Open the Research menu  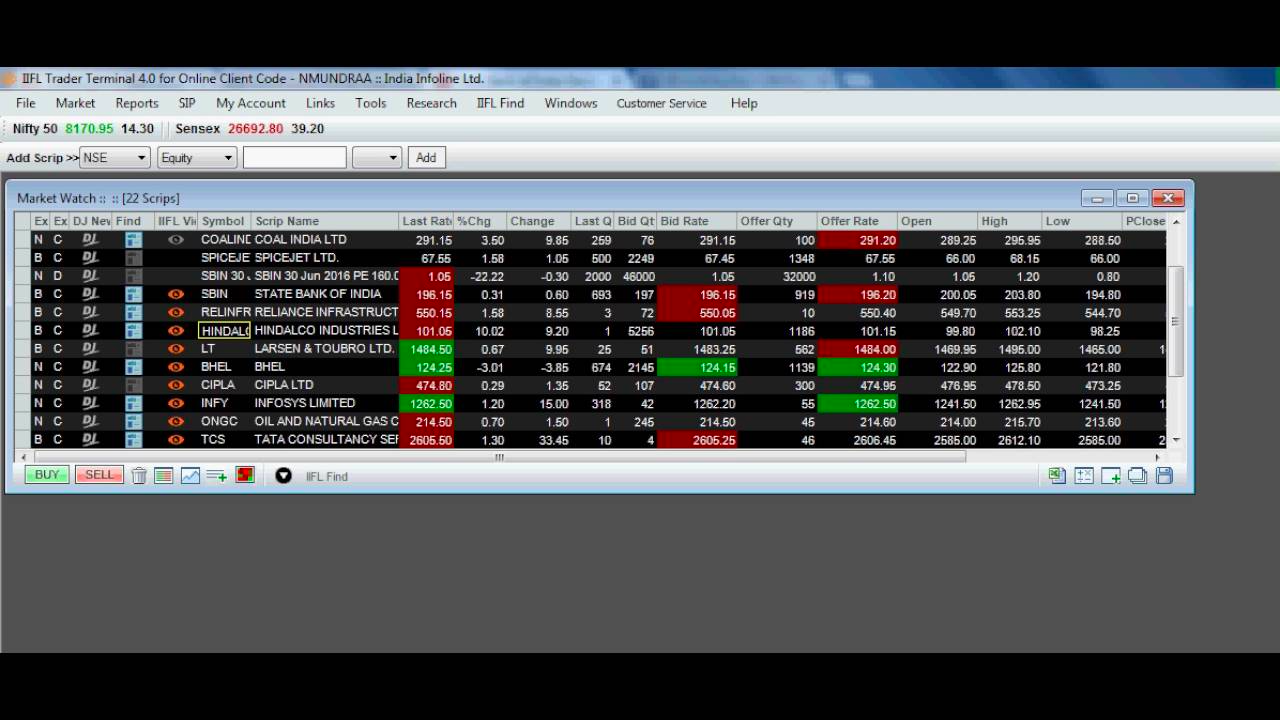431,103
